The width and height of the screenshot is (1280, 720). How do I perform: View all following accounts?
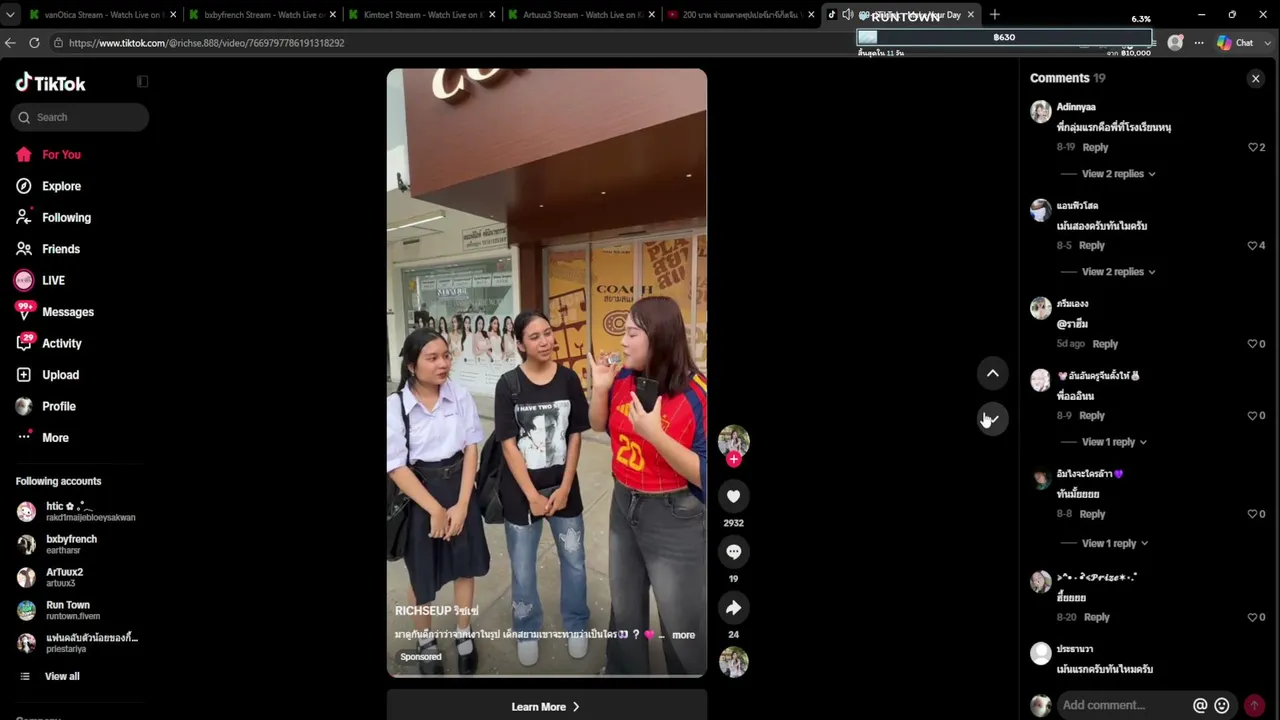61,677
